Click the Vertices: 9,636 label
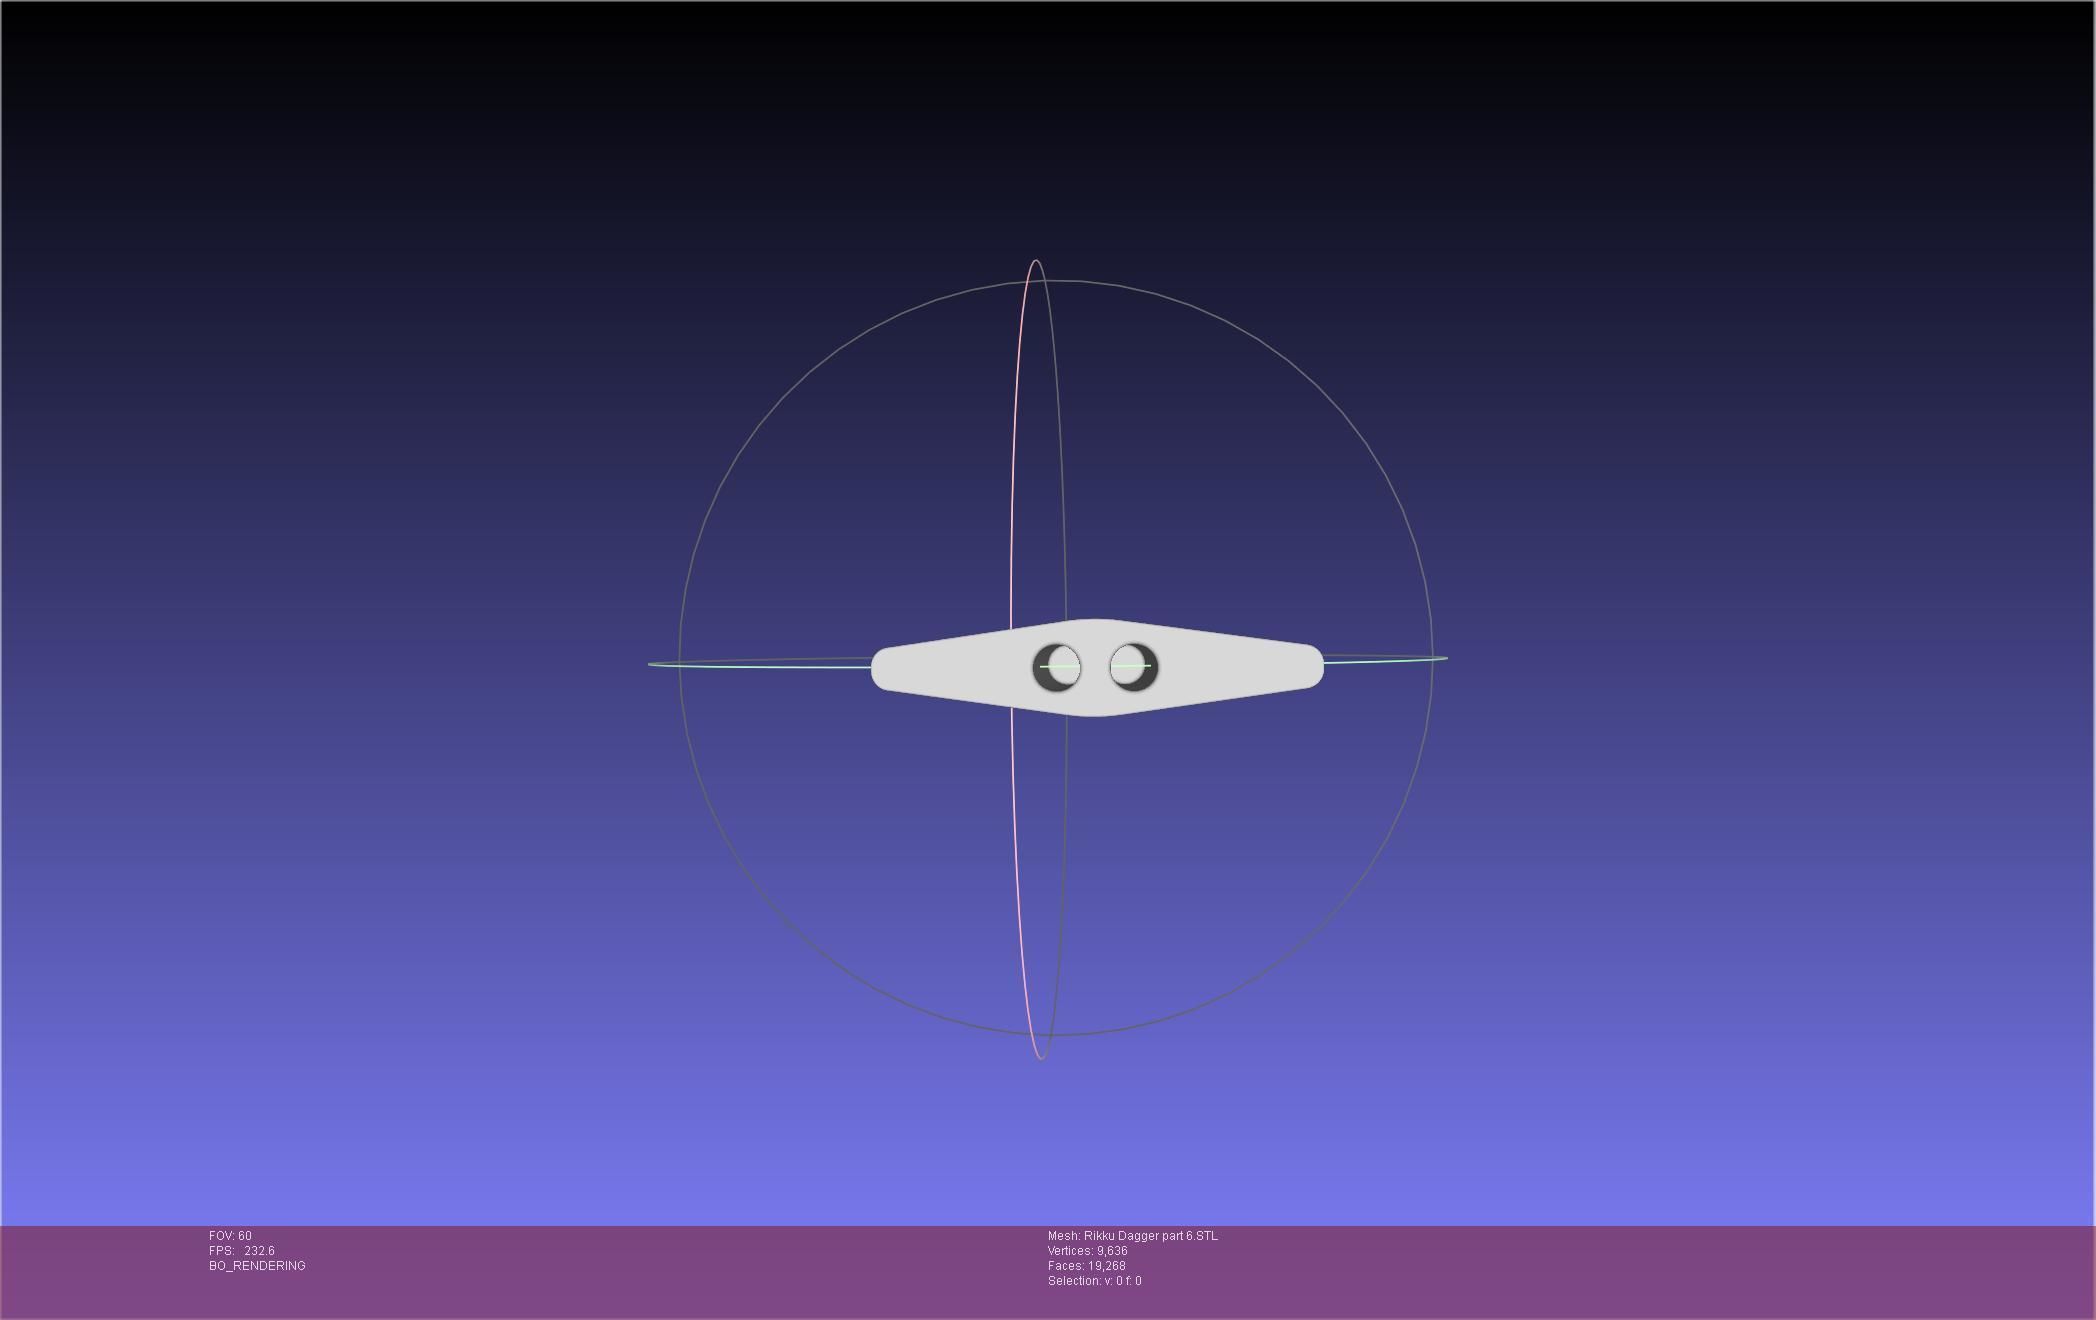This screenshot has height=1320, width=2096. (x=1087, y=1251)
